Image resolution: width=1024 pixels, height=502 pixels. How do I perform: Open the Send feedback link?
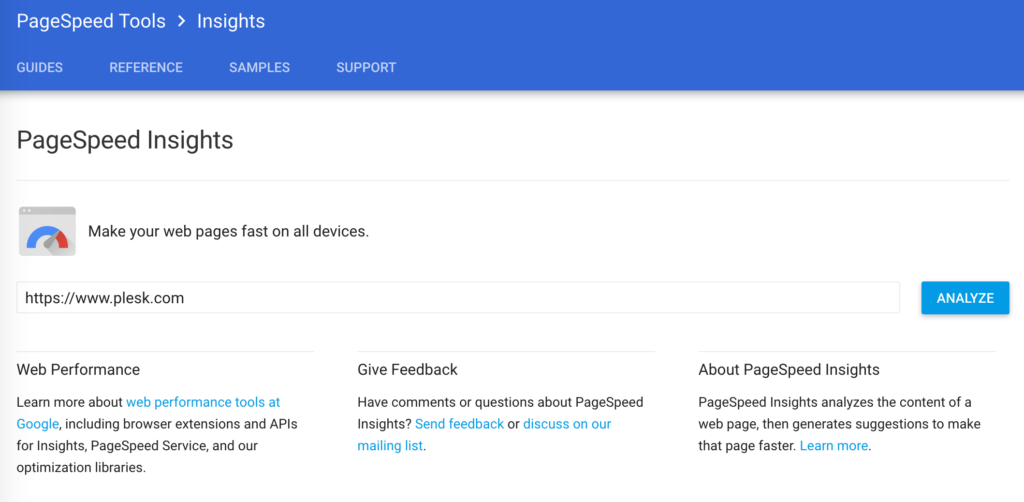(x=460, y=424)
